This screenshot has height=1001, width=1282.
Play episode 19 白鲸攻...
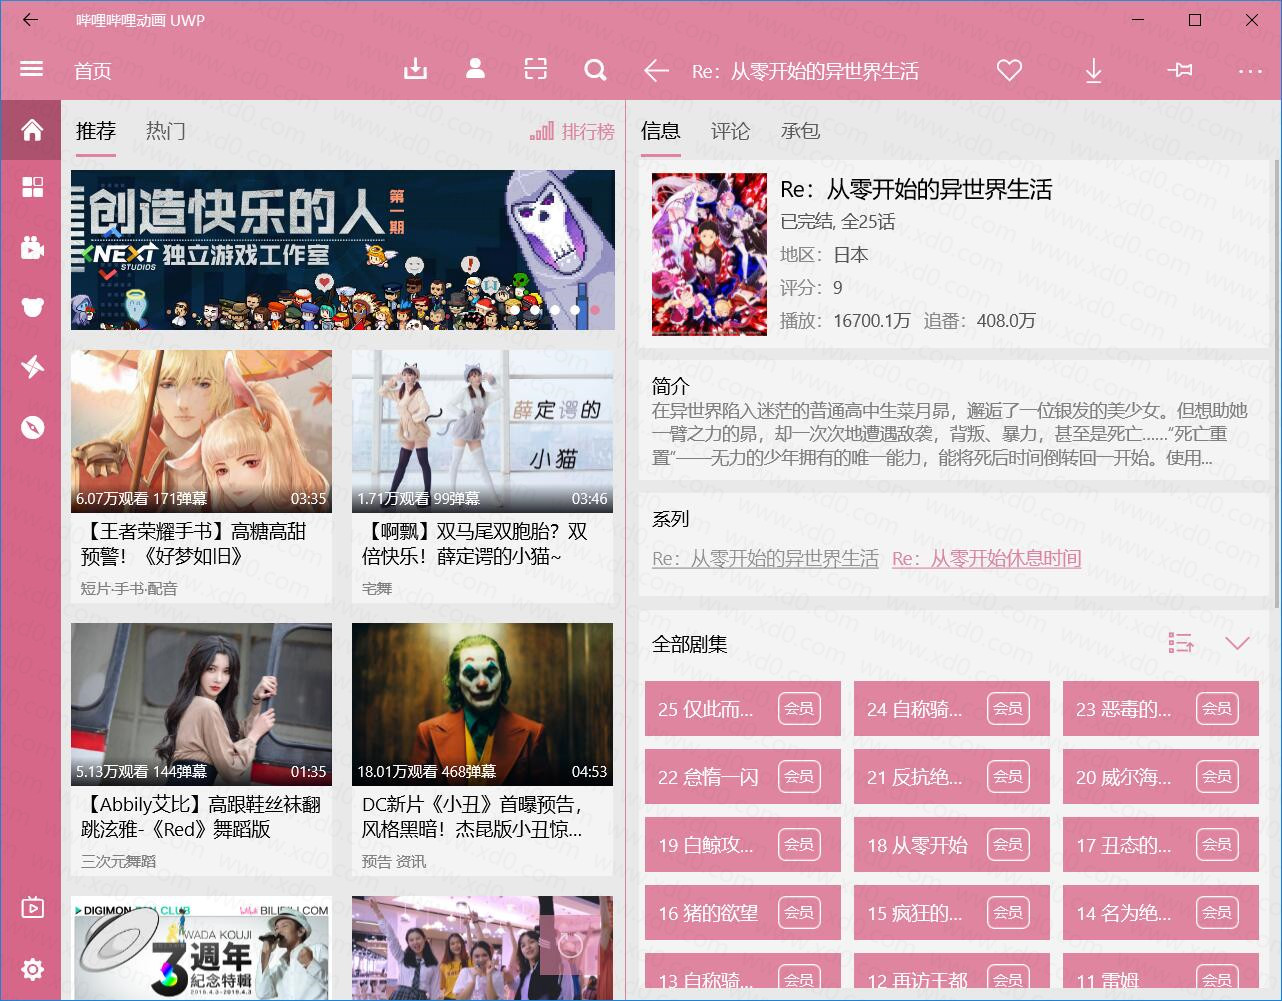pos(743,845)
